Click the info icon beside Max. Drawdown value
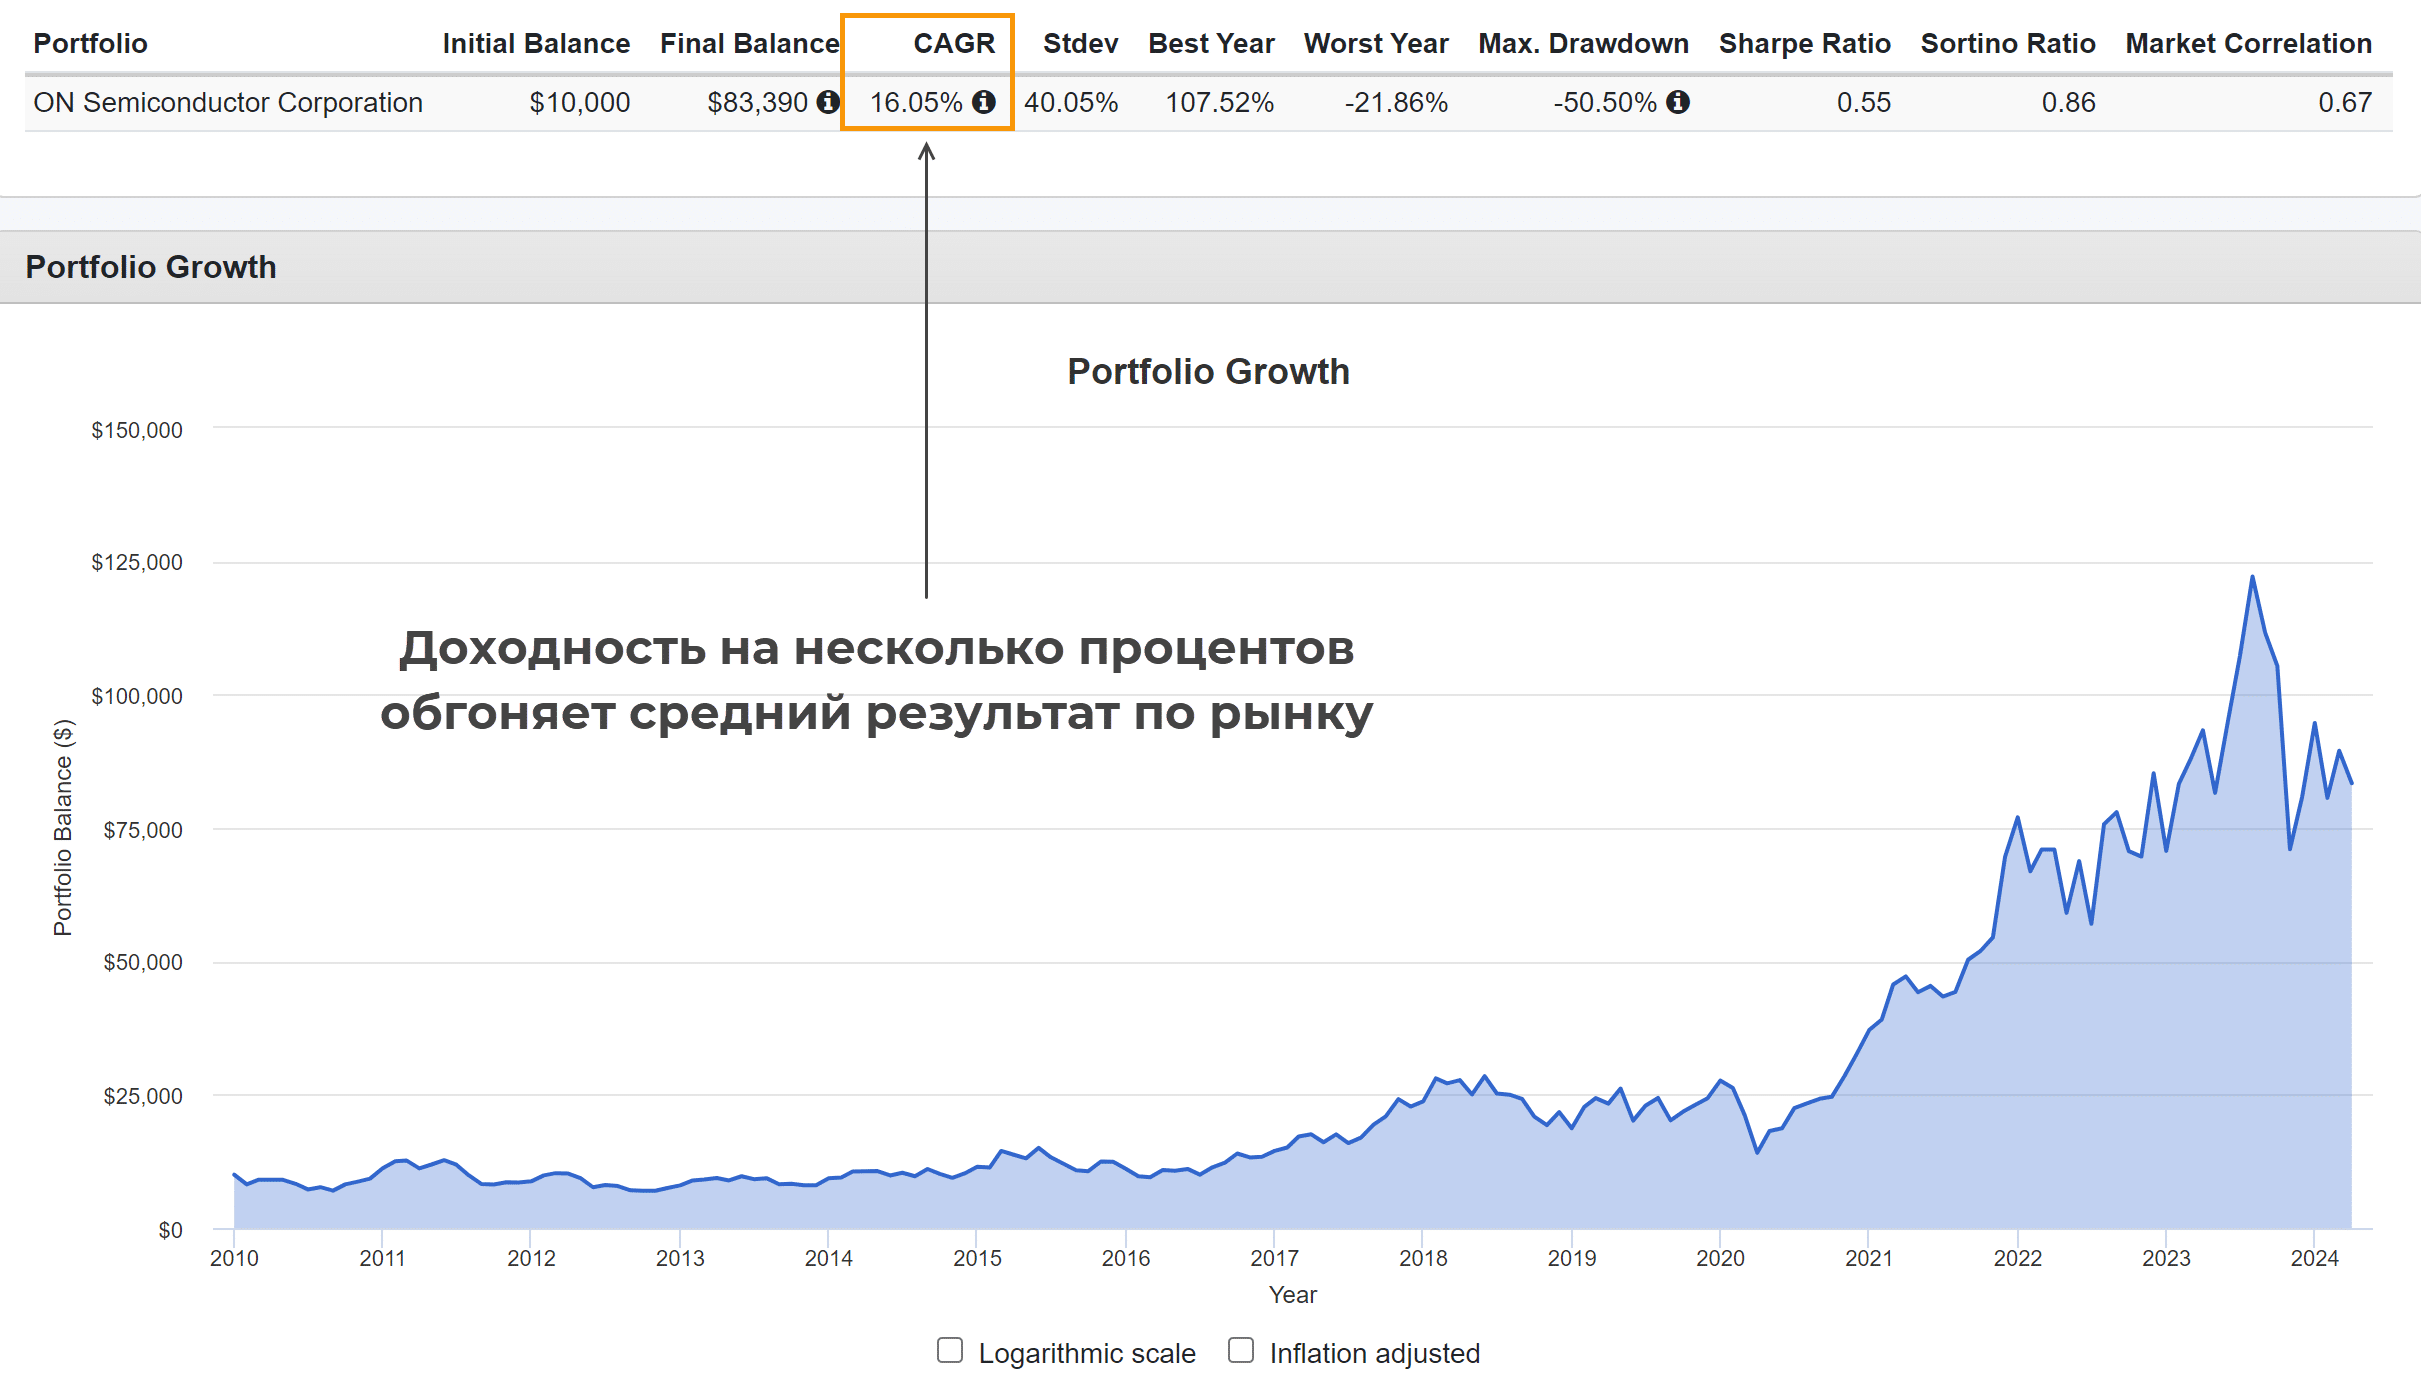Screen dimensions: 2421x1383 (x=1678, y=102)
